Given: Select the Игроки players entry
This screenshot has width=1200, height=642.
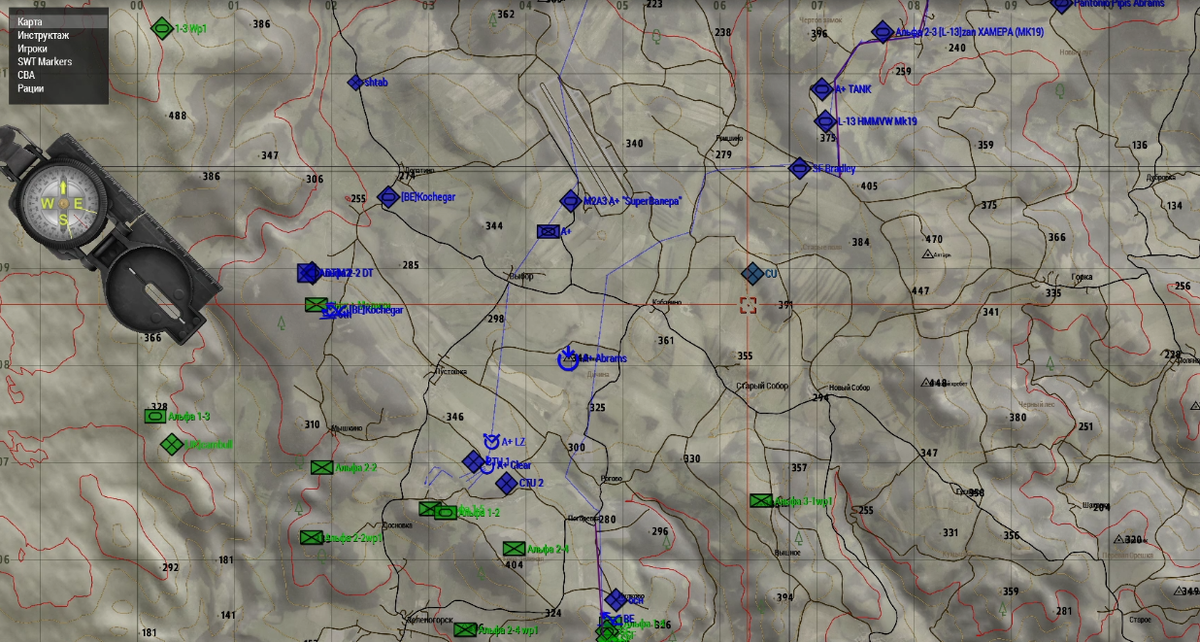Looking at the screenshot, I should pyautogui.click(x=31, y=48).
